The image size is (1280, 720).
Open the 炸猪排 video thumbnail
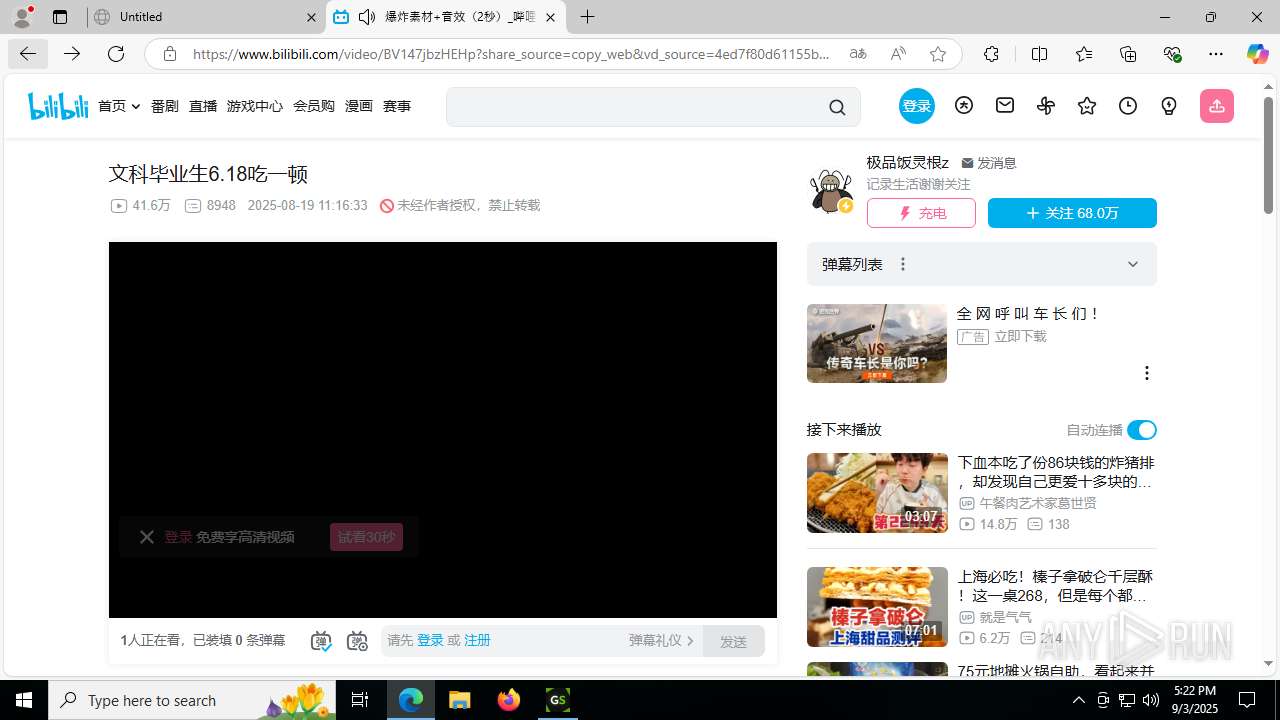877,493
